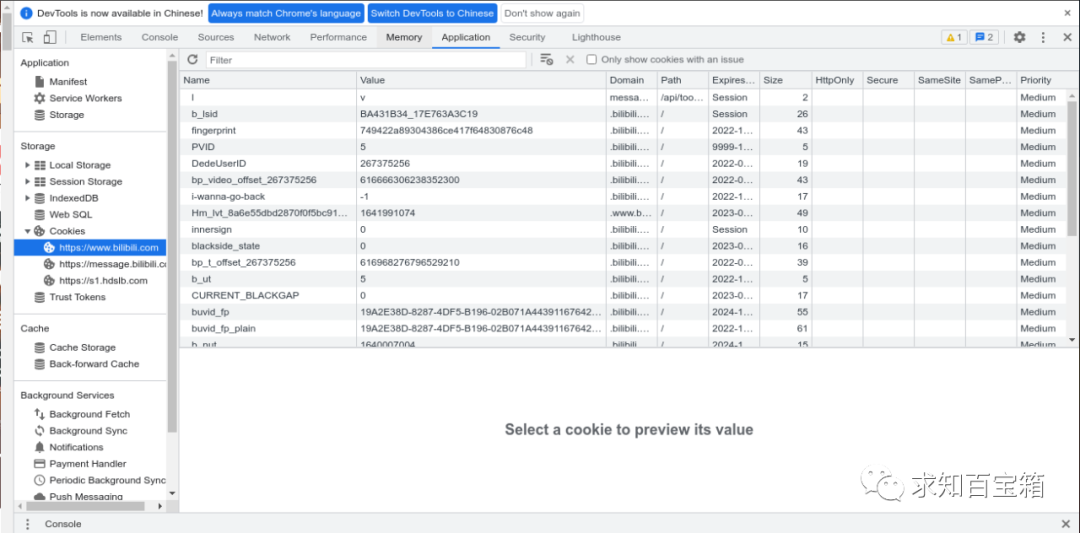Close the DevTools panel
This screenshot has height=533, width=1080.
click(x=1066, y=37)
